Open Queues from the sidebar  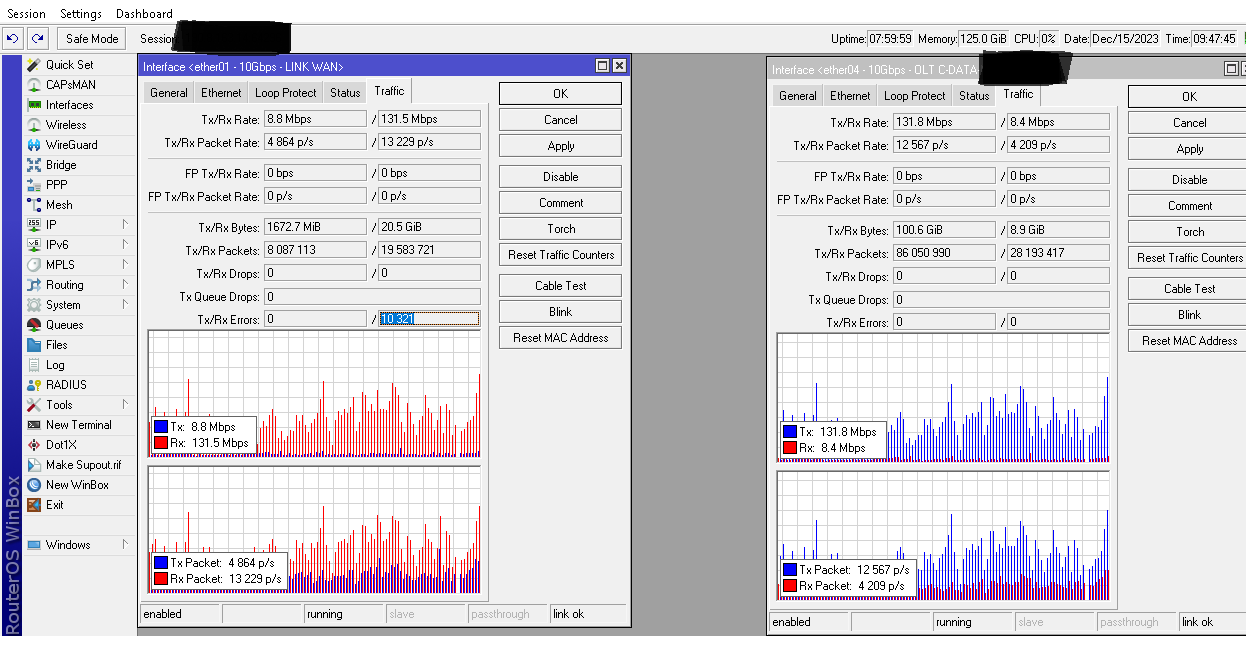tap(65, 325)
